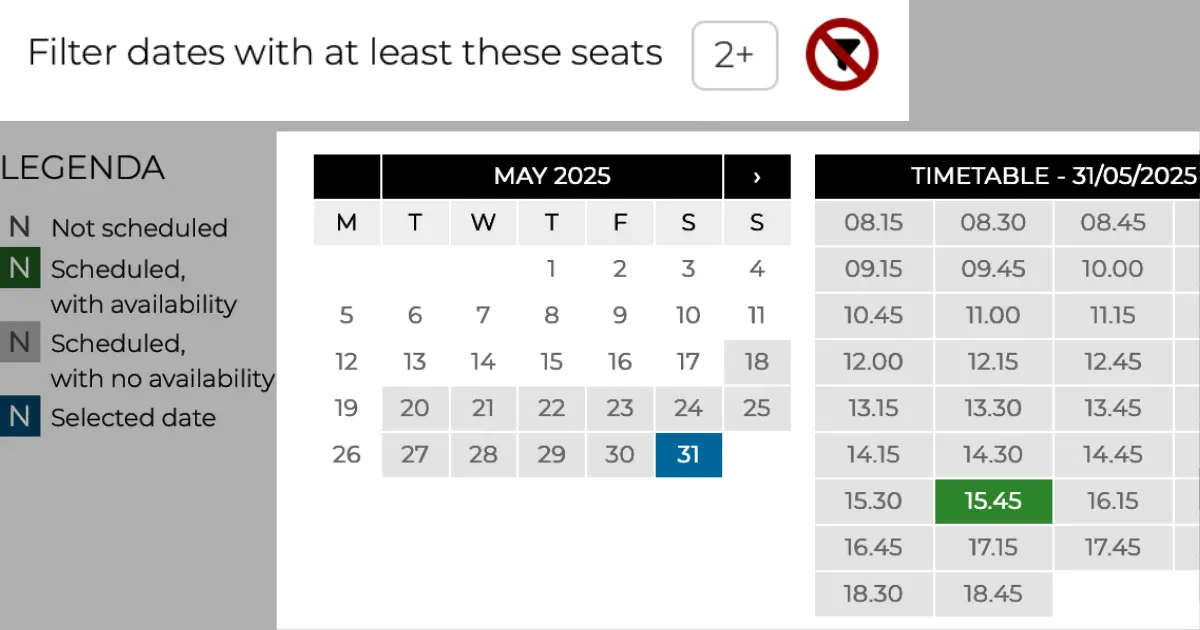Click the 16.15 time slot
This screenshot has height=630, width=1200.
click(x=1113, y=501)
